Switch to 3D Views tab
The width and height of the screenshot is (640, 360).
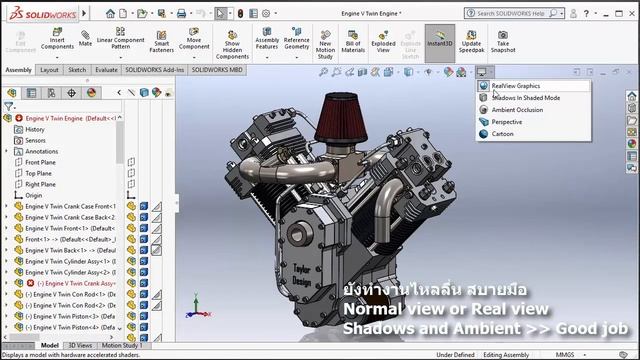coord(80,345)
